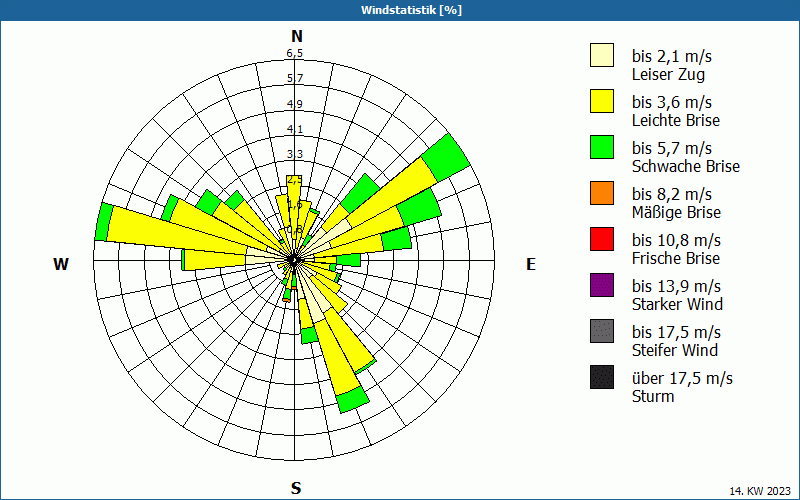Click the 'bis 2,1 m/s' legend text
This screenshot has height=500, width=800.
[672, 56]
